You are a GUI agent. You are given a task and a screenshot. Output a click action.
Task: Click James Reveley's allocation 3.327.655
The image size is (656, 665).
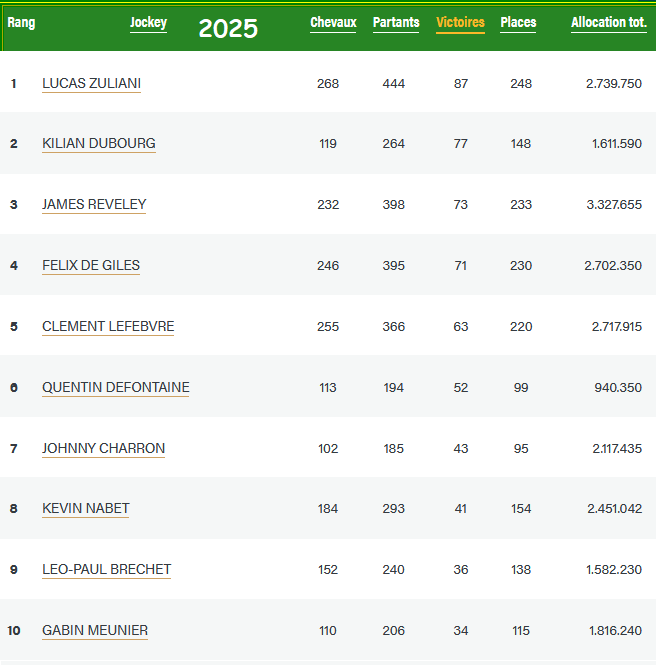(x=613, y=205)
